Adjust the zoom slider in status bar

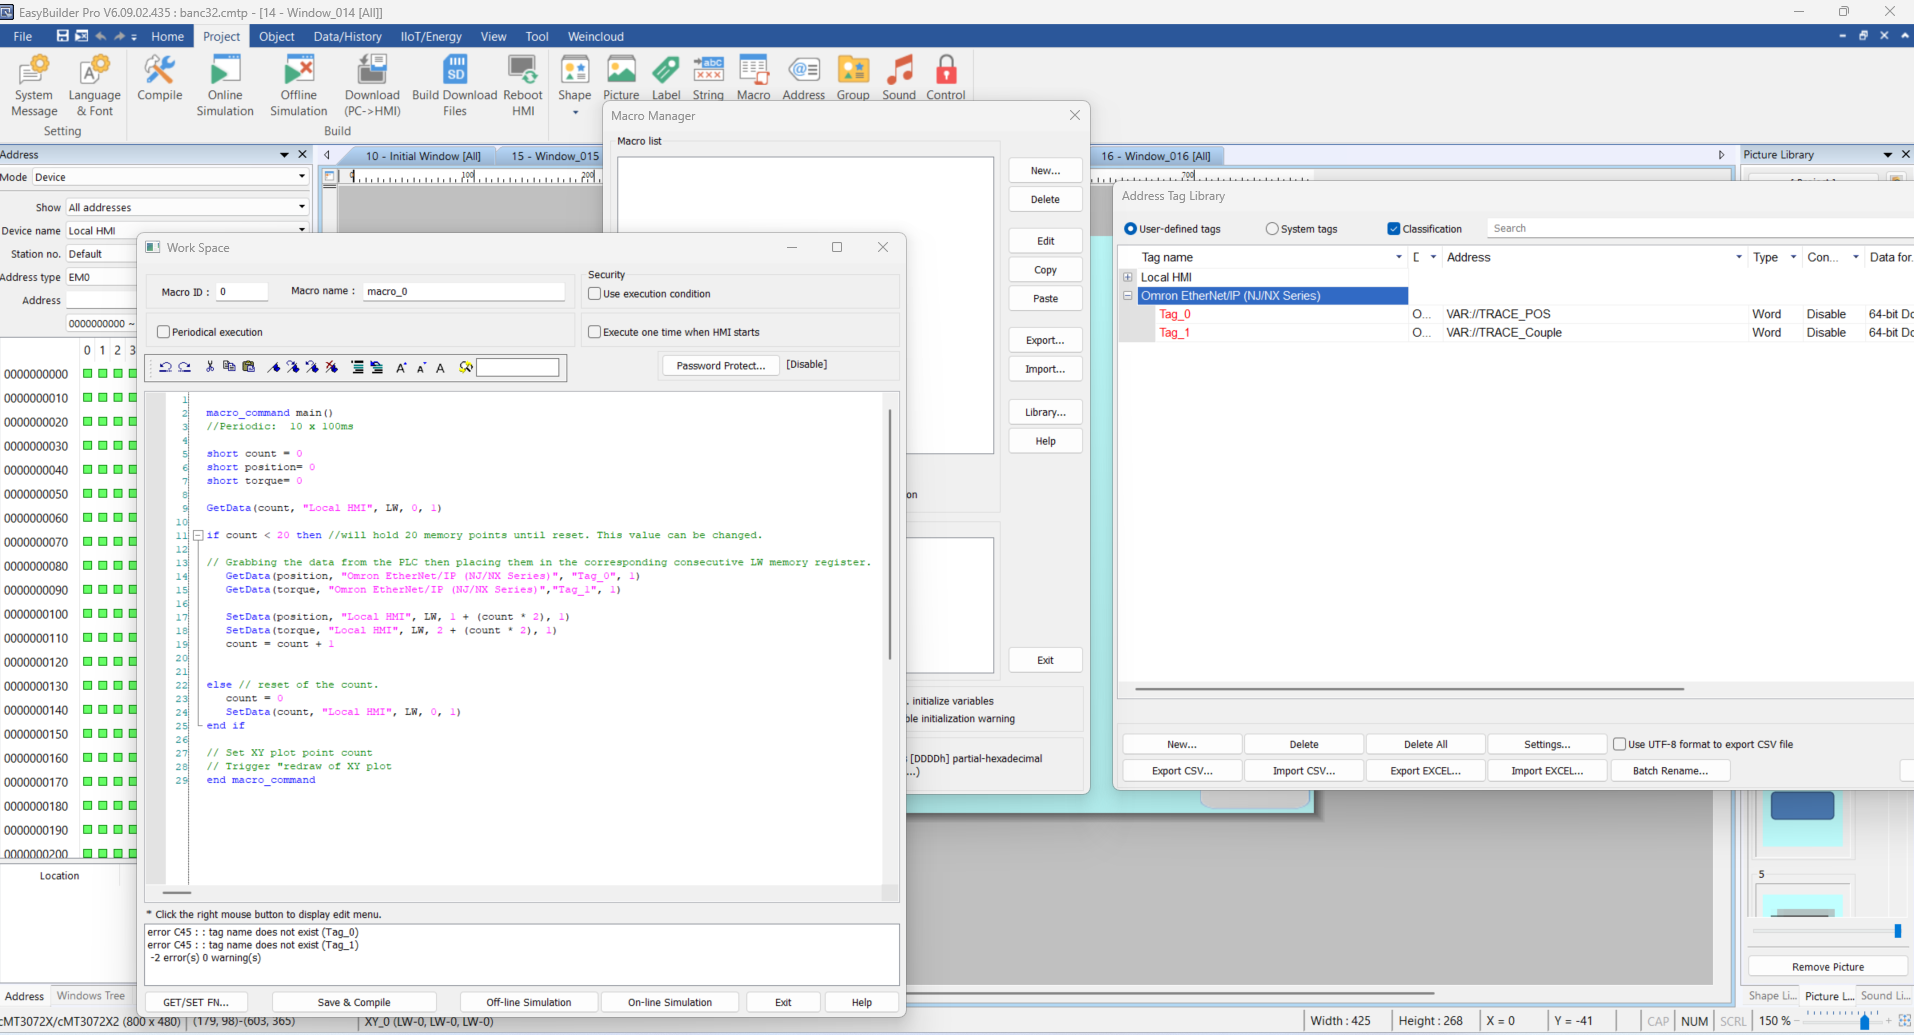point(1864,1021)
